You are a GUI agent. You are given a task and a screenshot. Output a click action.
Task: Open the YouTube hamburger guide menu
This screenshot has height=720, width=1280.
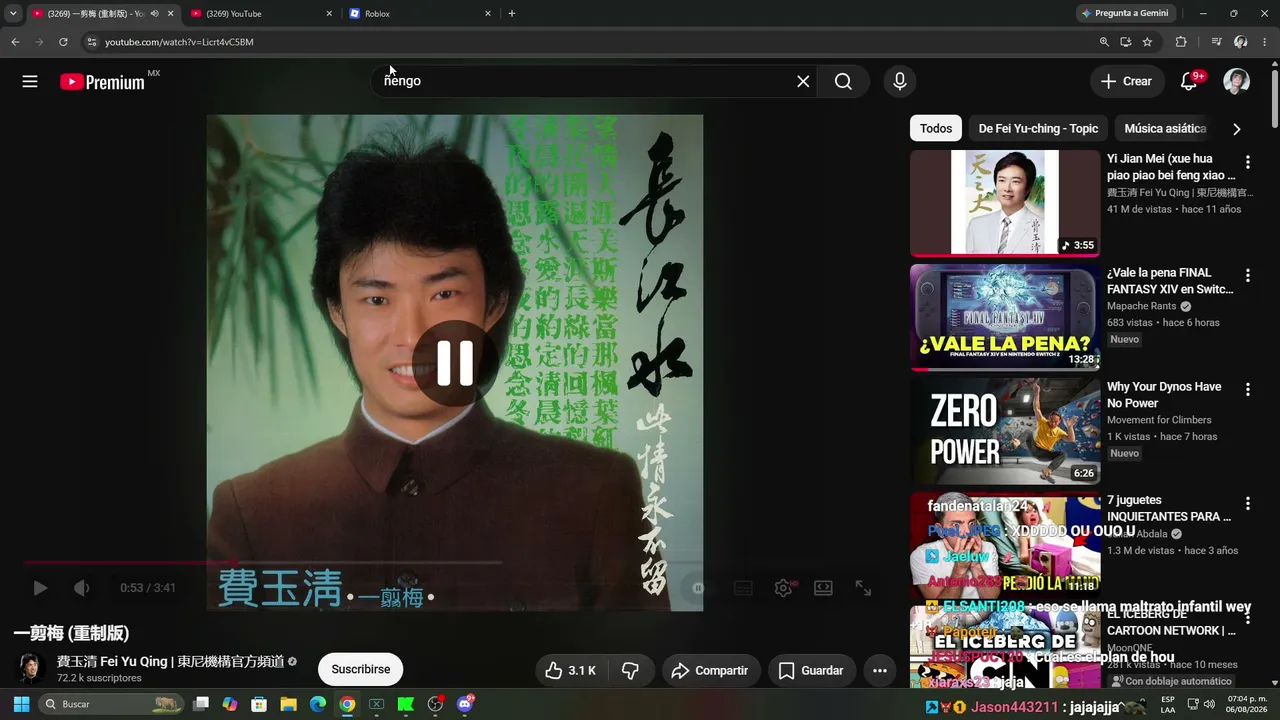click(x=30, y=81)
